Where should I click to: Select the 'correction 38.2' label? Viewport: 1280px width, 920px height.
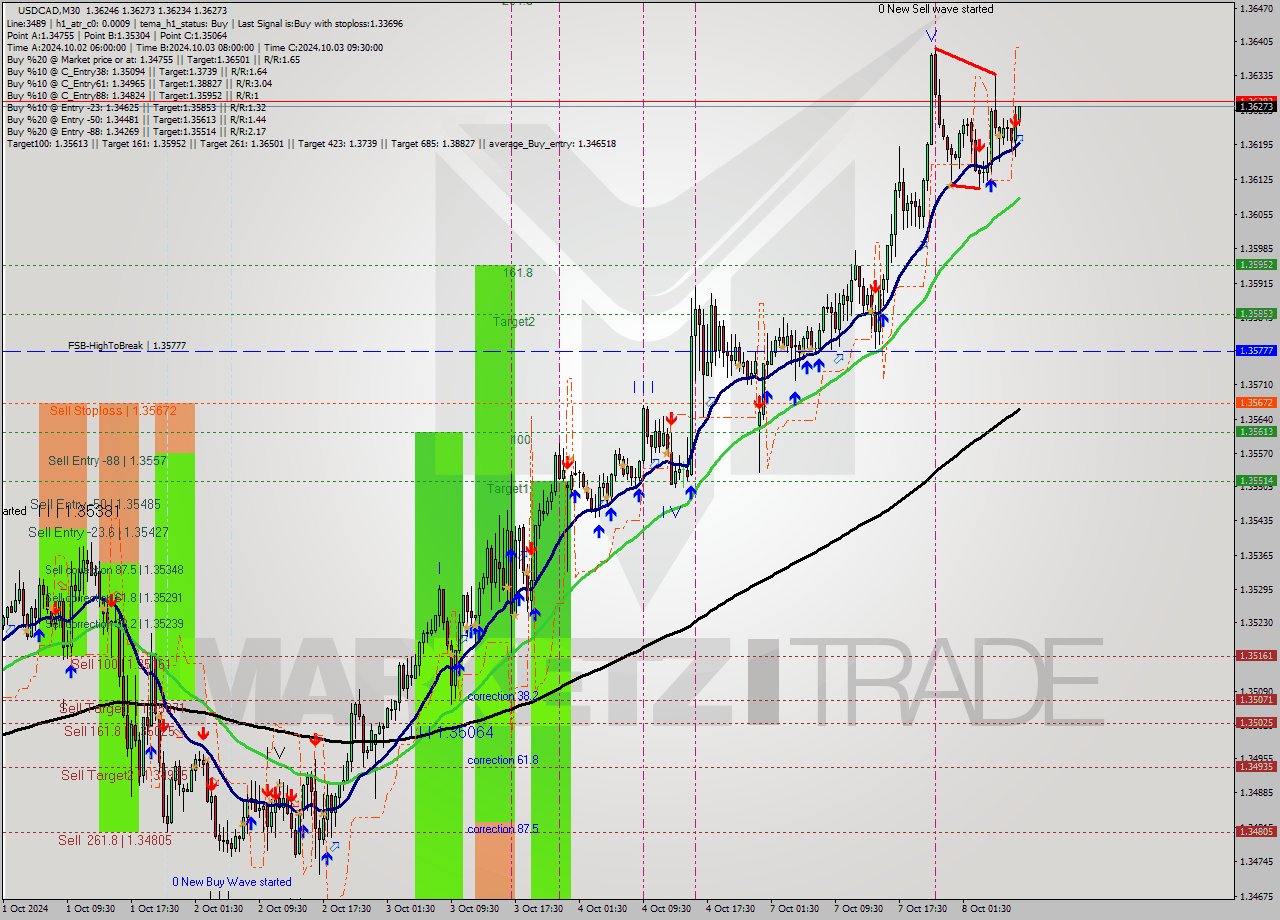click(503, 696)
